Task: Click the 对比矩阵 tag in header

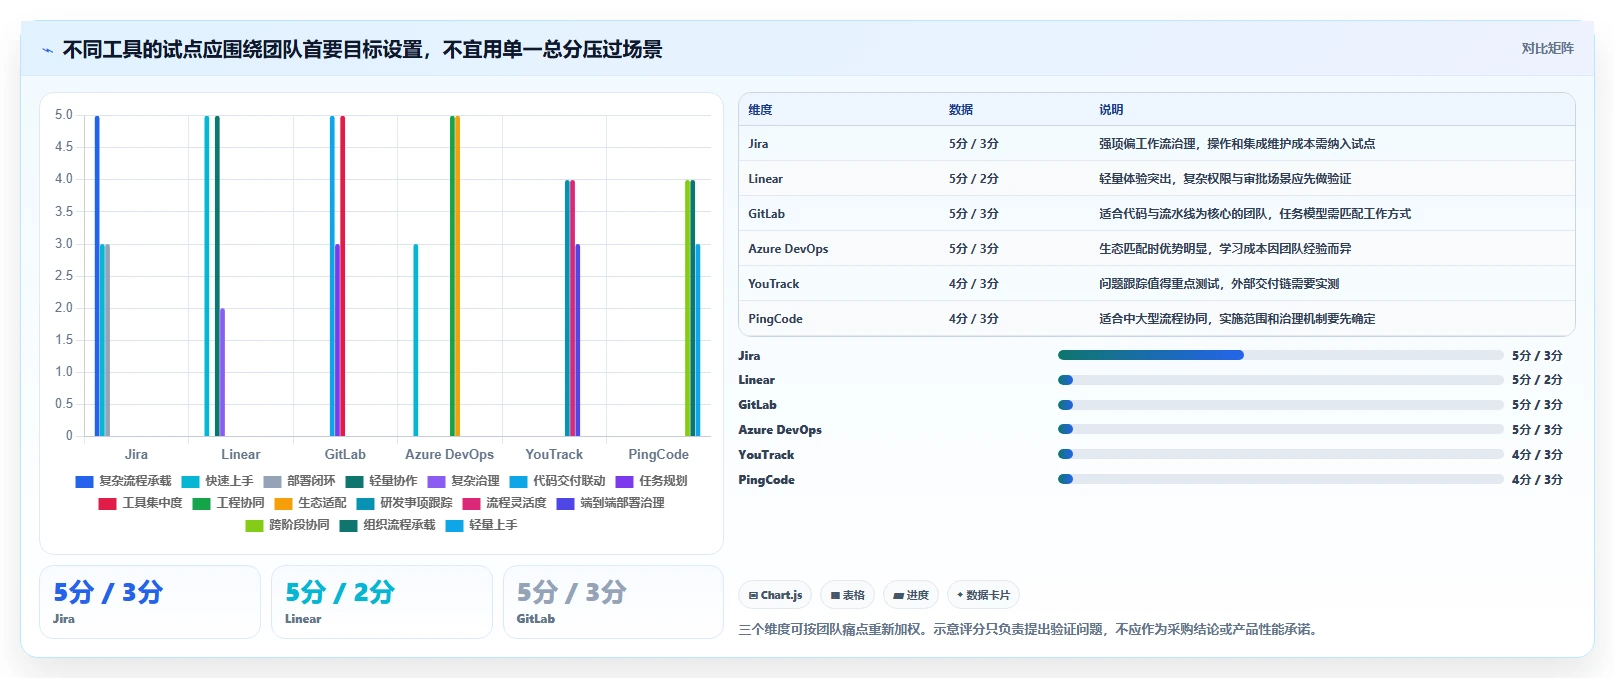Action: (1547, 48)
